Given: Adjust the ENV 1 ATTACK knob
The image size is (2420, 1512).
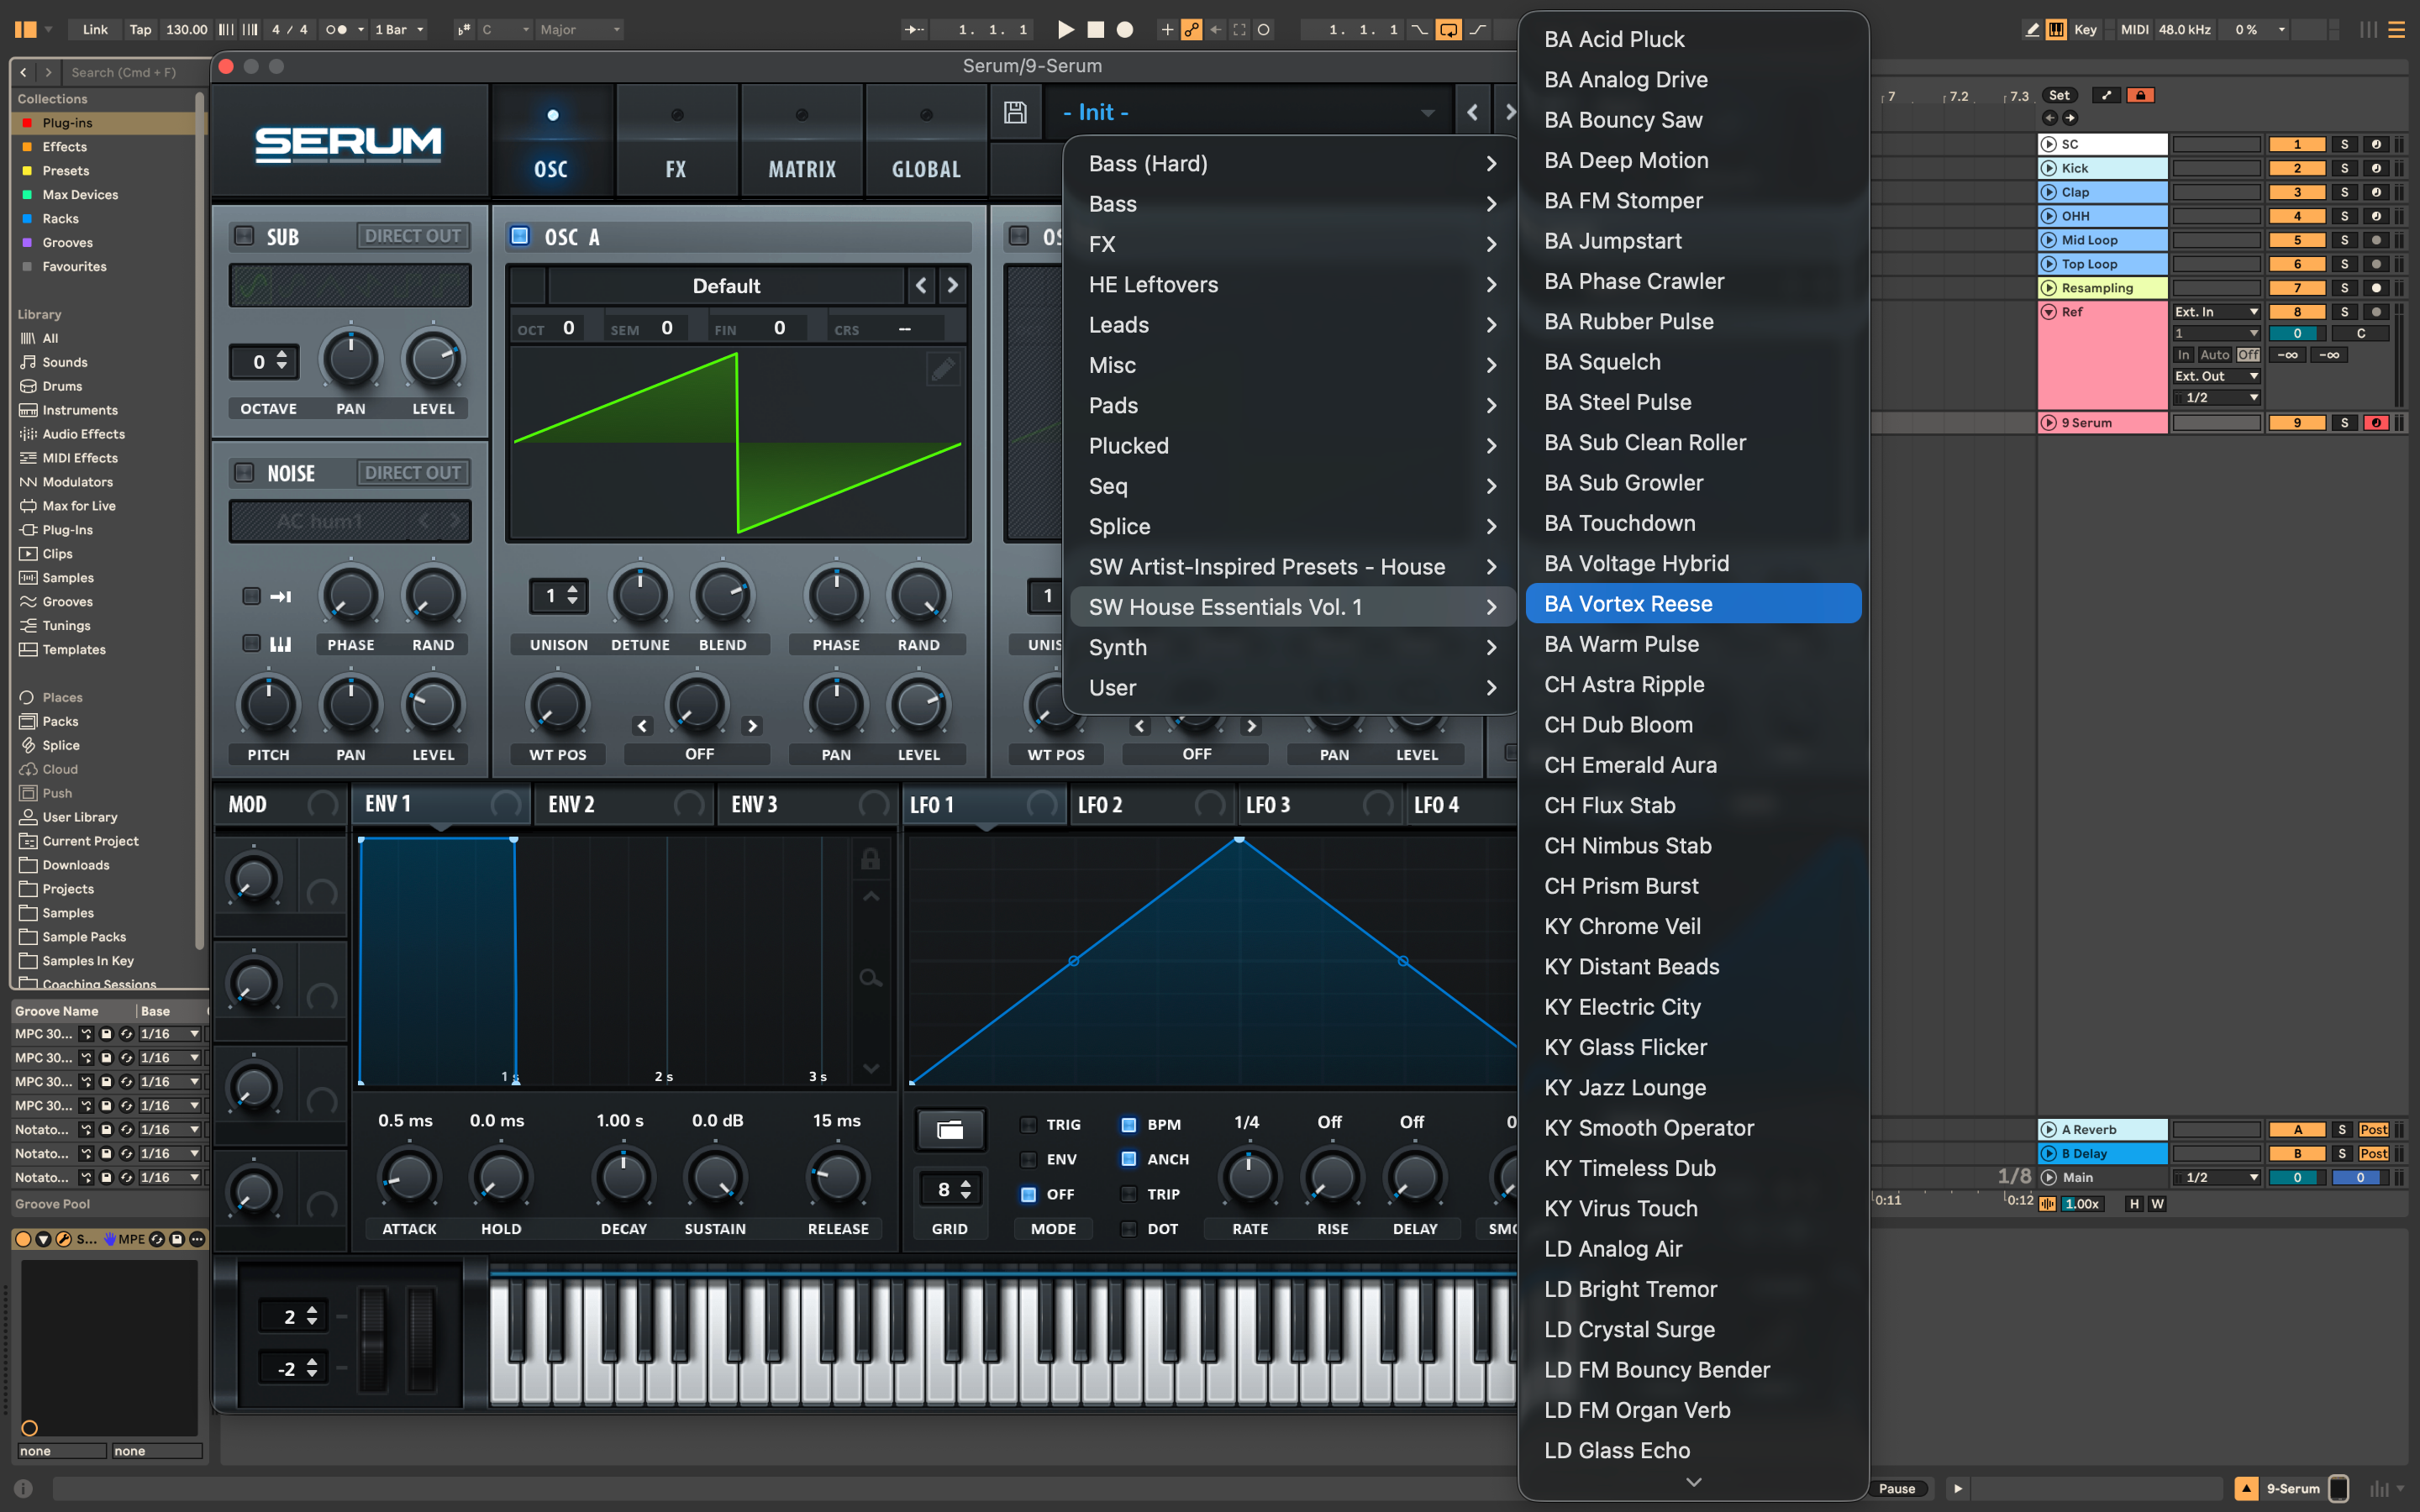Looking at the screenshot, I should coord(409,1178).
